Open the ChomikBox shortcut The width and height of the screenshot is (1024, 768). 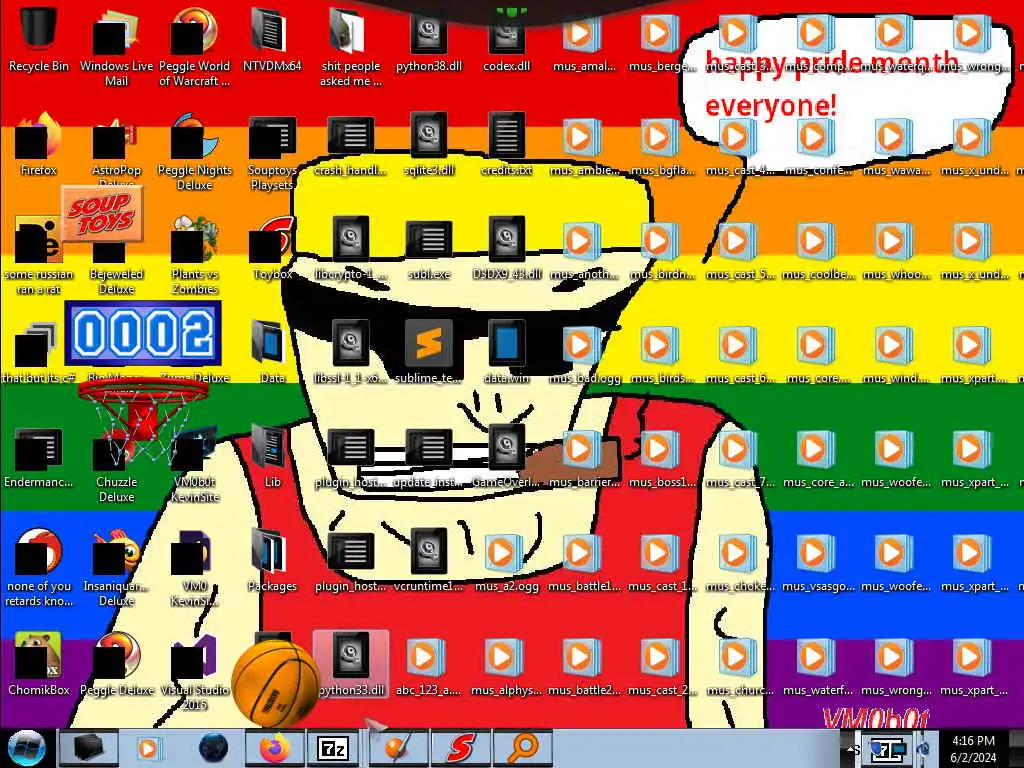point(39,664)
